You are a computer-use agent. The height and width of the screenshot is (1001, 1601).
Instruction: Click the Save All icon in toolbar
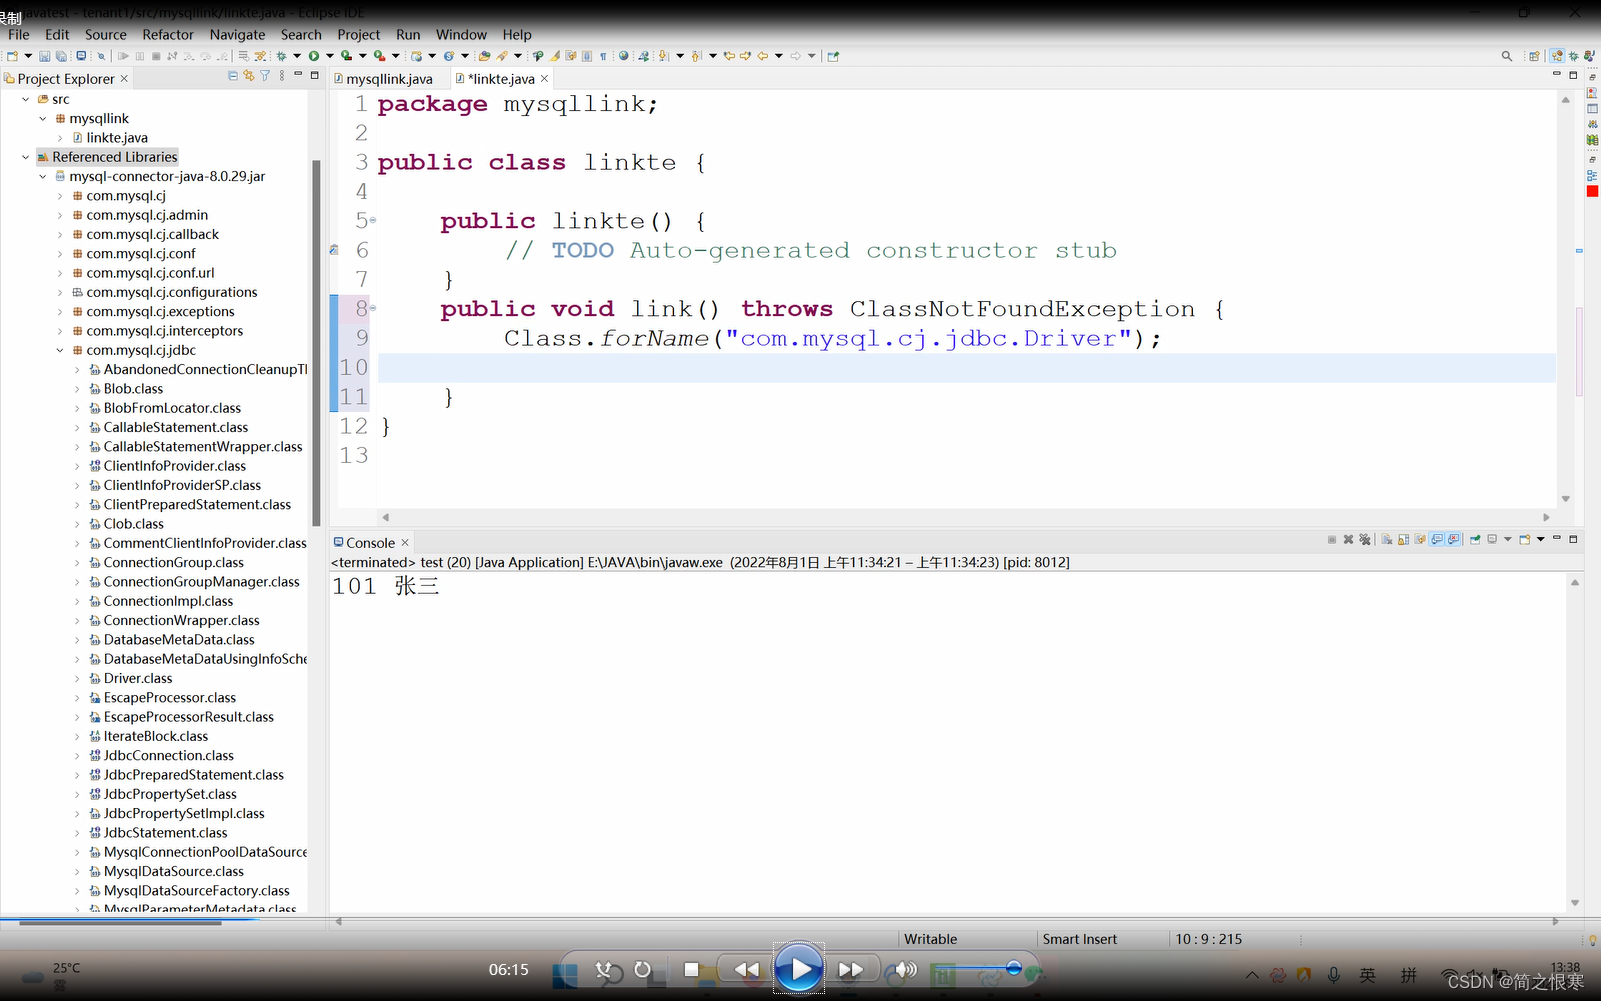pyautogui.click(x=61, y=56)
